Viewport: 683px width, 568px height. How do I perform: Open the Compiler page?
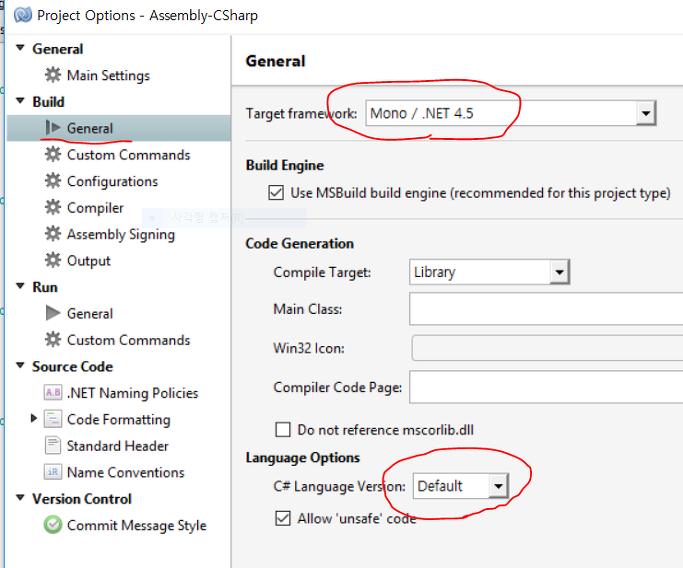[95, 208]
